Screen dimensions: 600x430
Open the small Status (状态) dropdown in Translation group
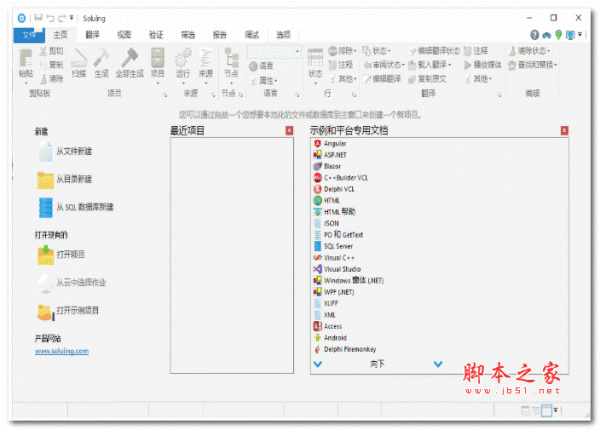(377, 51)
